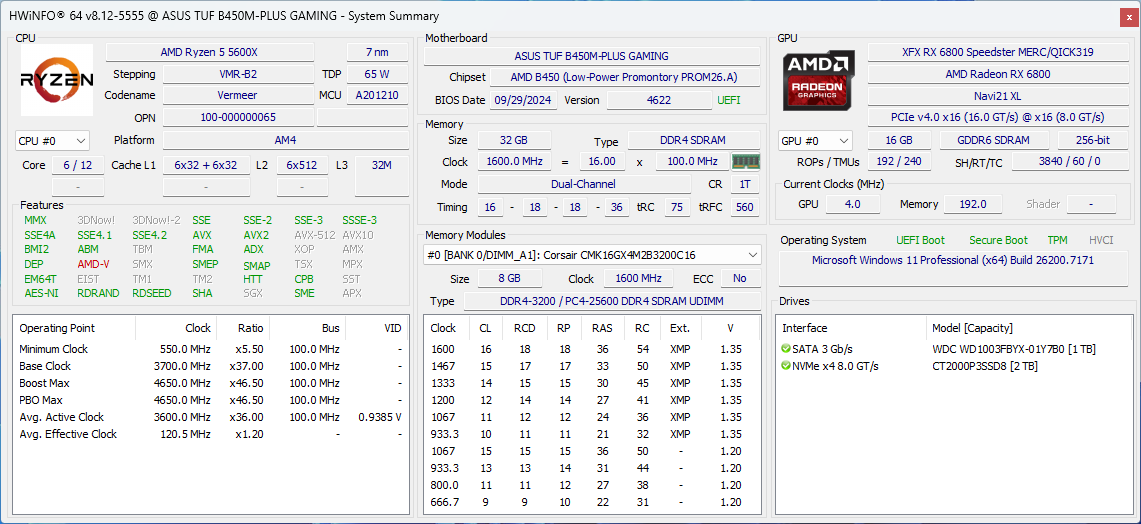Click the AVX2 feature label

click(x=255, y=235)
